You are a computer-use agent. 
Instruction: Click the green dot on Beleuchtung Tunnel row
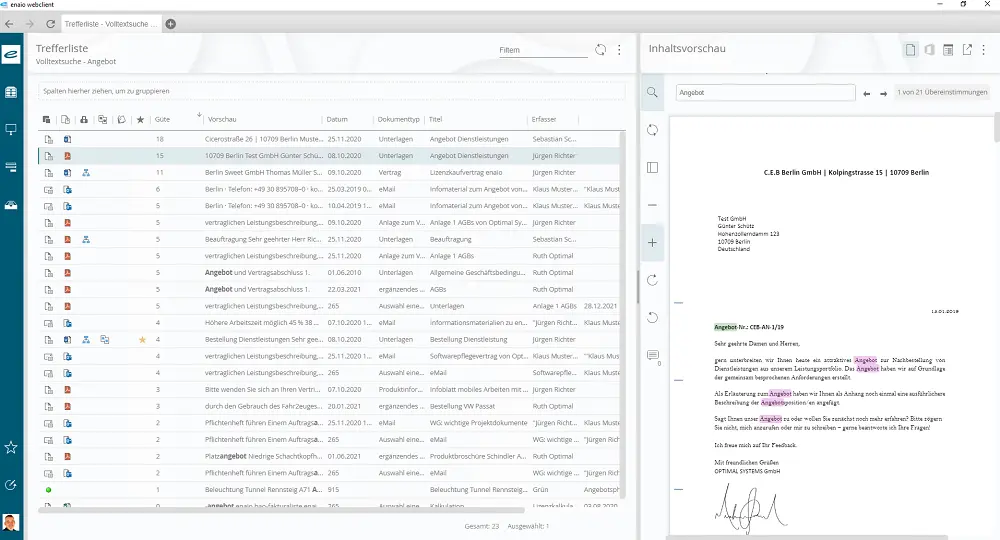pos(48,490)
